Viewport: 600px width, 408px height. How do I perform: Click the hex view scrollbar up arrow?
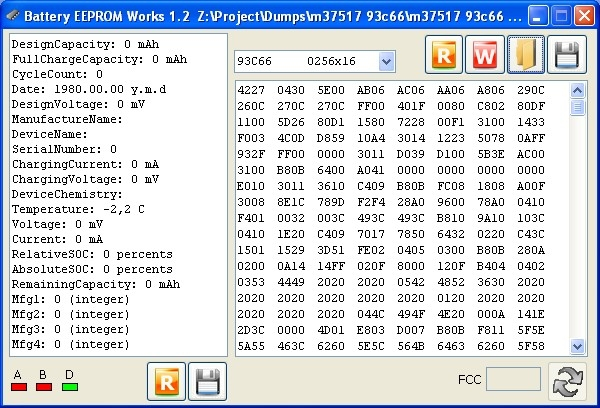[577, 91]
